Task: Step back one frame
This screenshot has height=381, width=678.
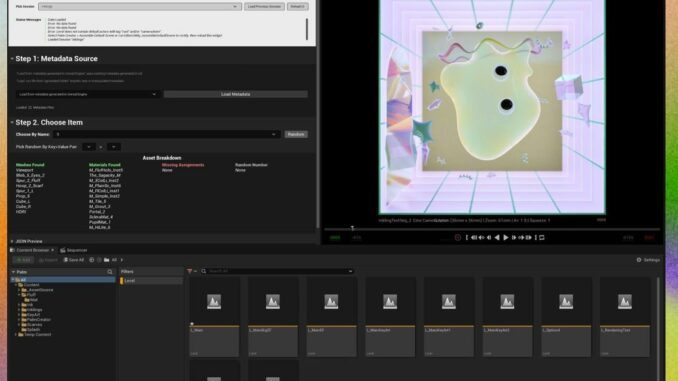Action: 489,237
